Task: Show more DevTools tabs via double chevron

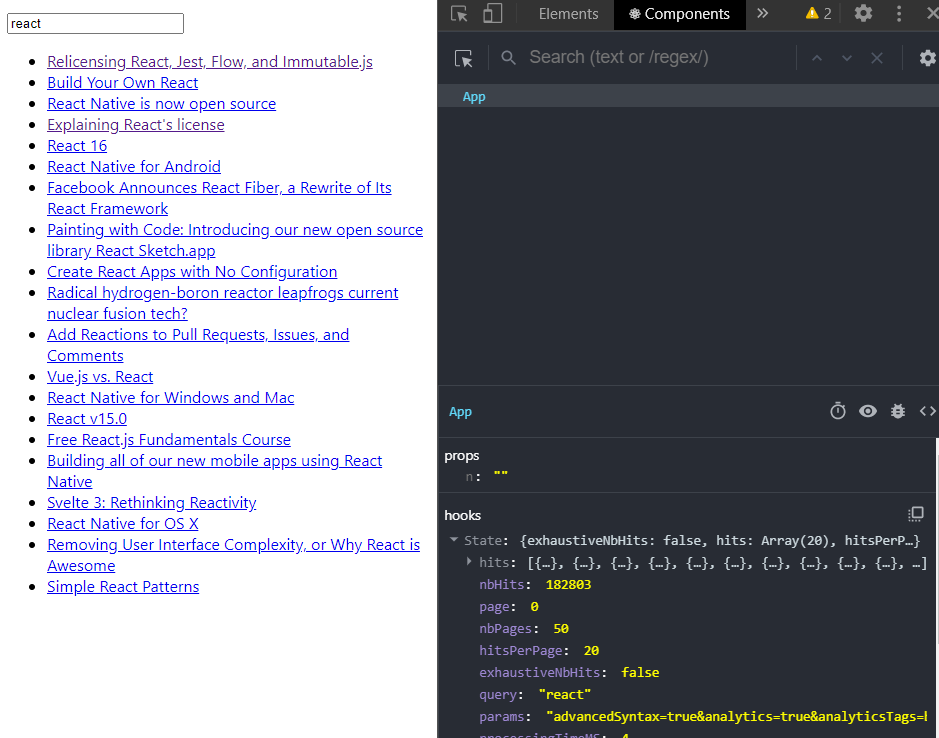Action: click(x=762, y=14)
